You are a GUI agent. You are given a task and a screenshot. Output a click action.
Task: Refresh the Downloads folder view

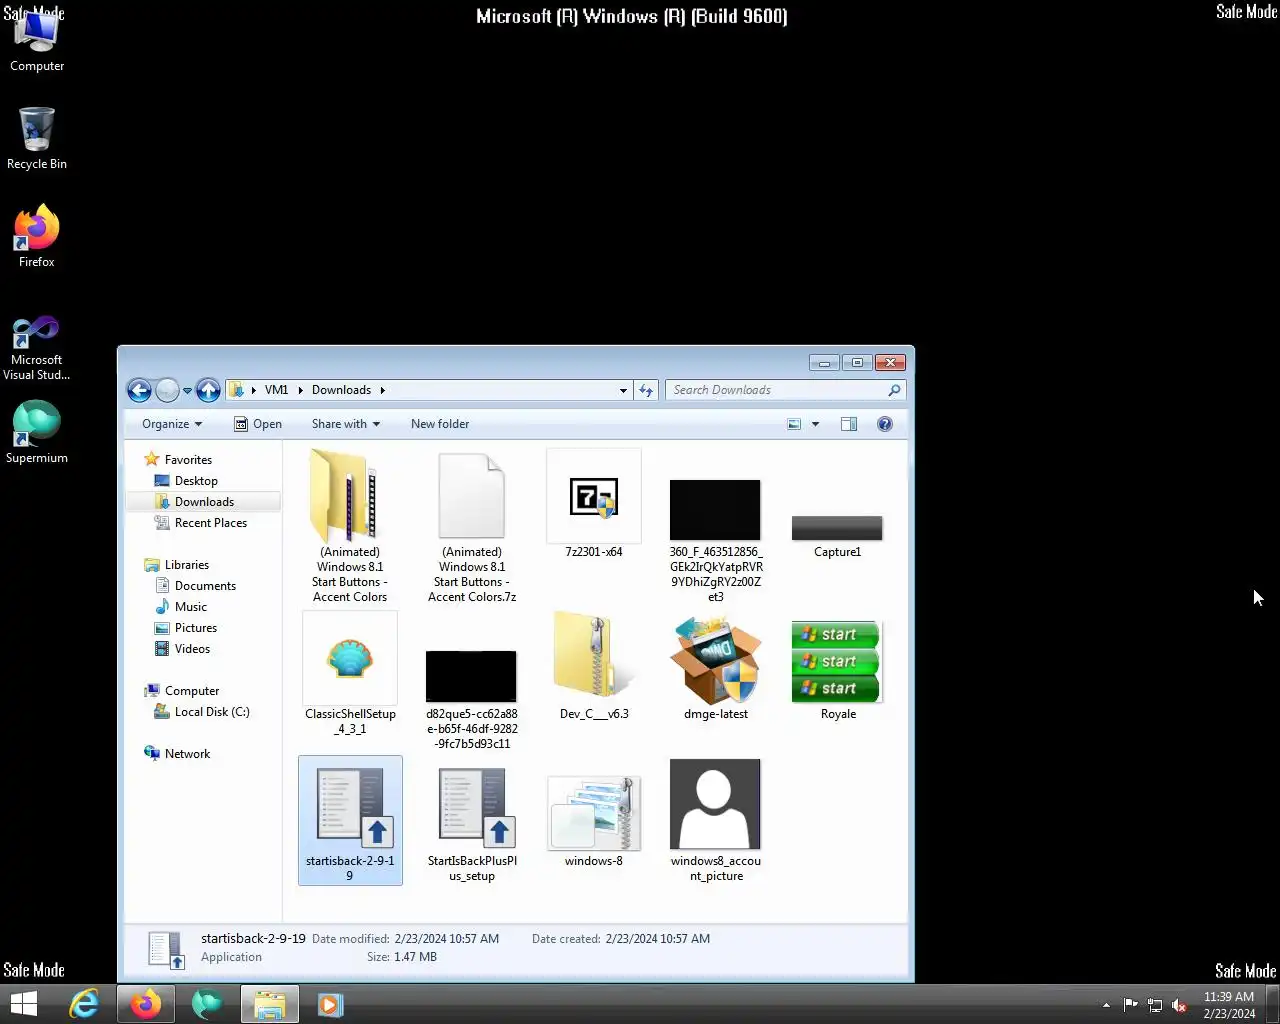click(646, 390)
